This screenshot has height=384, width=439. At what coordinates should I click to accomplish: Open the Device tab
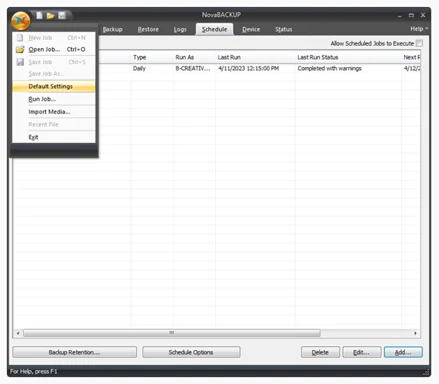click(x=251, y=29)
